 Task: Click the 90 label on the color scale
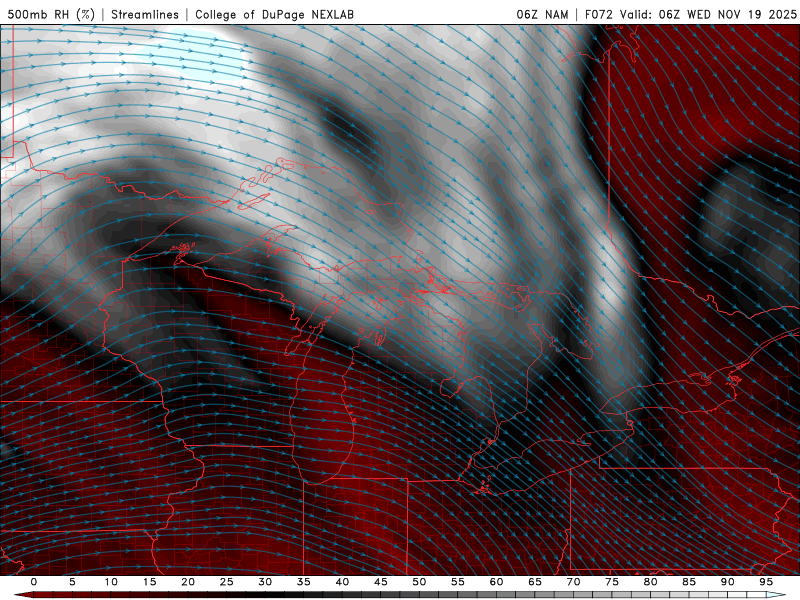coord(727,582)
